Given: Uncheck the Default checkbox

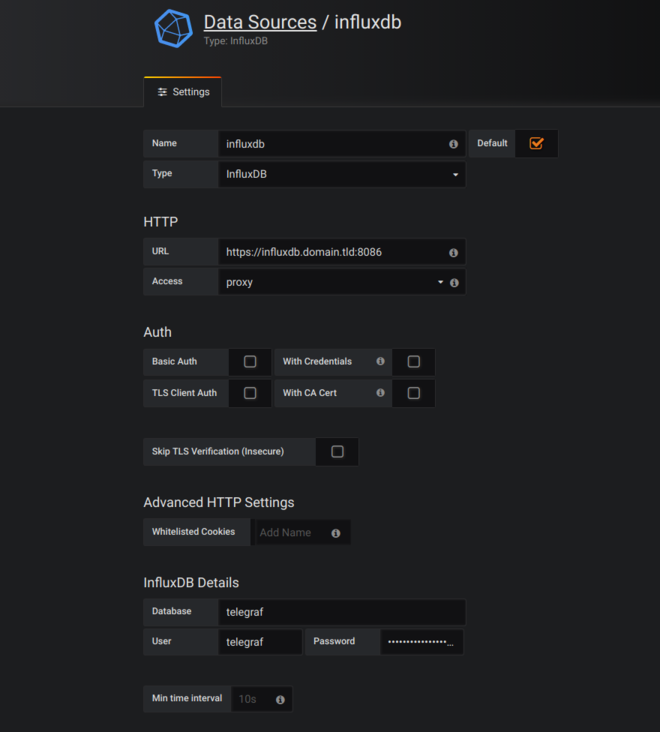Looking at the screenshot, I should tap(536, 143).
